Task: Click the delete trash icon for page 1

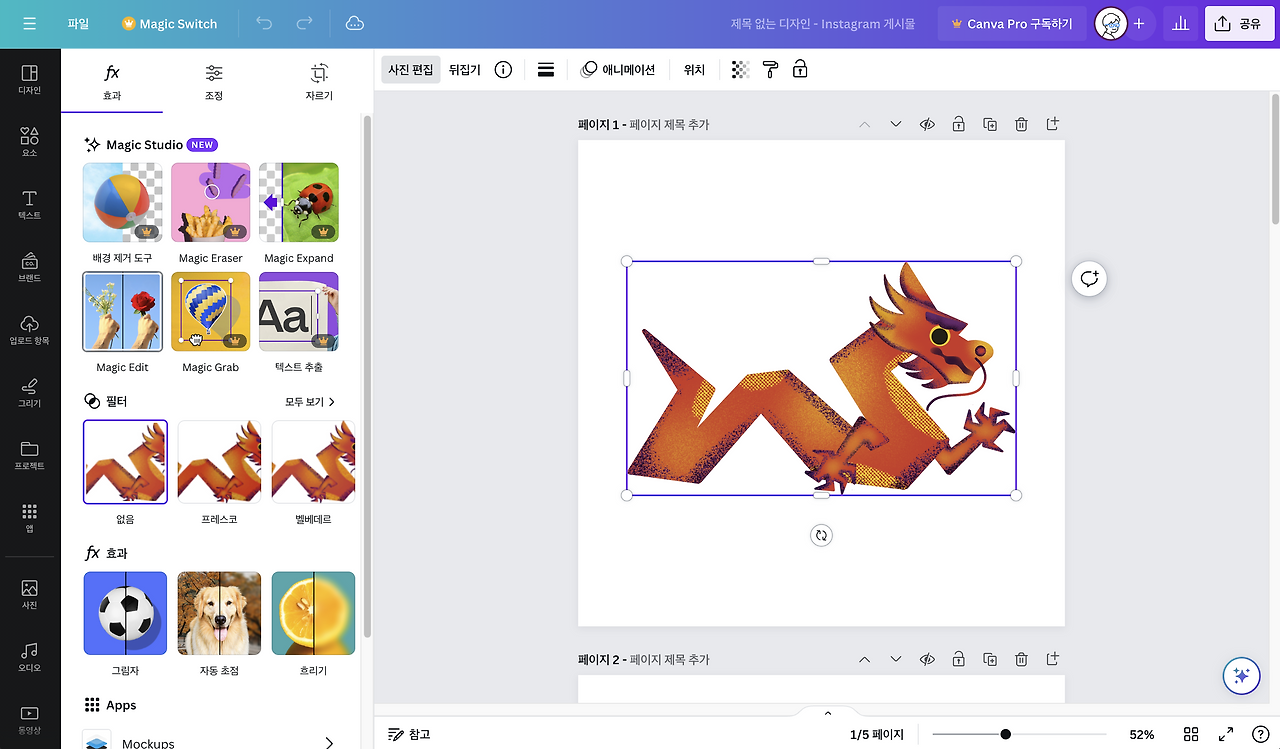Action: [x=1021, y=124]
